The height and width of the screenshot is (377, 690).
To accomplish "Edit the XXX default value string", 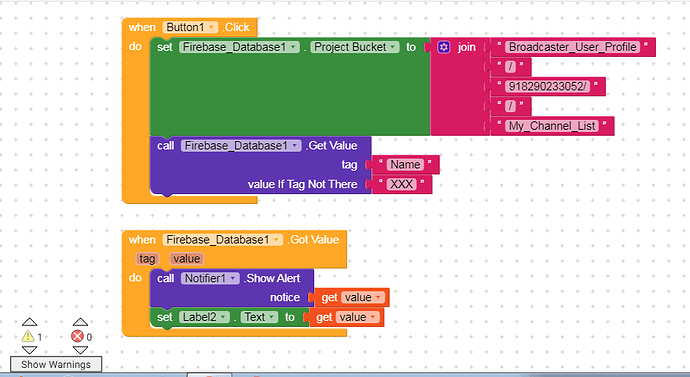I will click(401, 184).
